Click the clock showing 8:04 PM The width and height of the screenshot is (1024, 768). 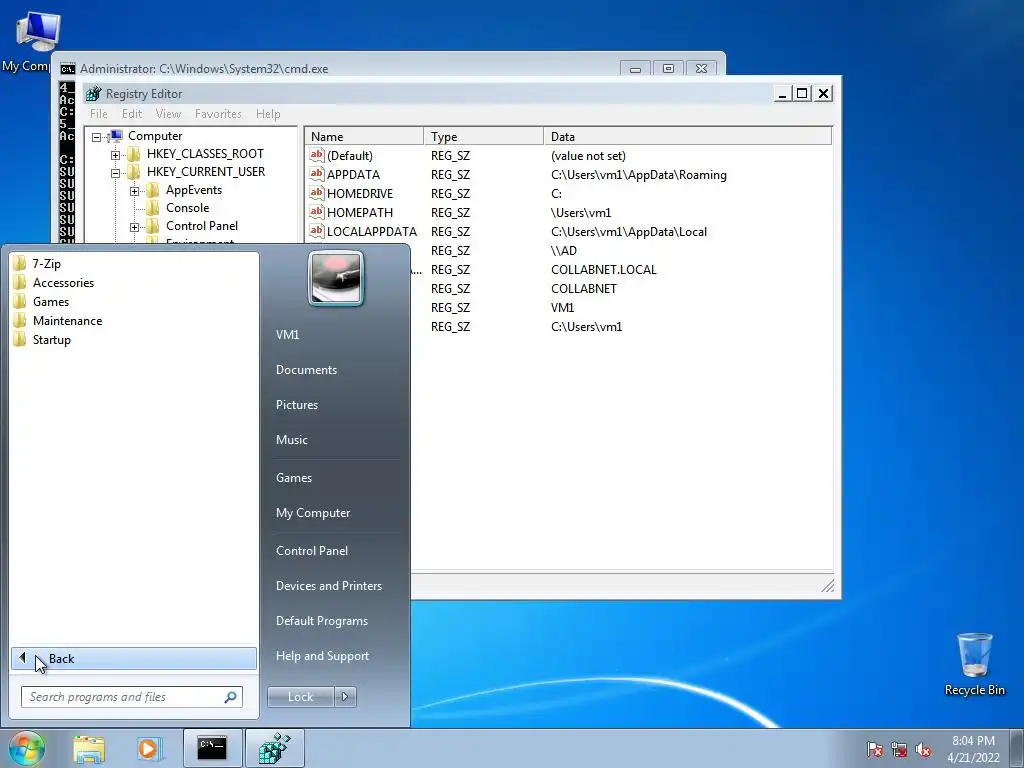973,741
